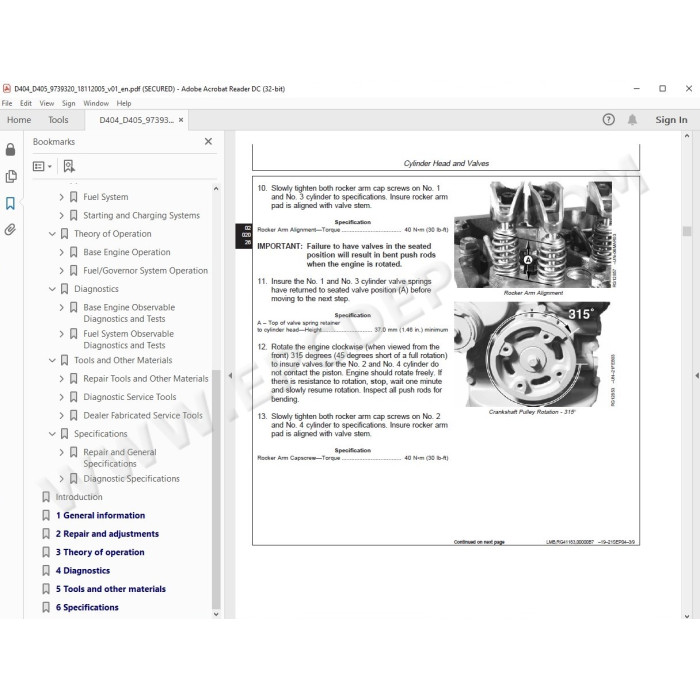Close the Bookmarks panel

[208, 142]
